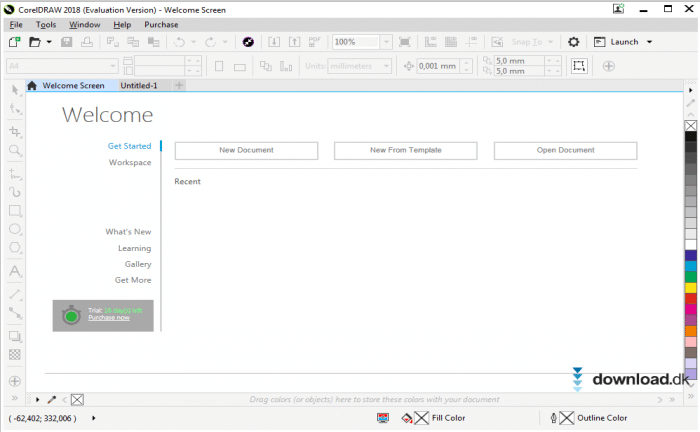Open the Help menu

[x=122, y=25]
